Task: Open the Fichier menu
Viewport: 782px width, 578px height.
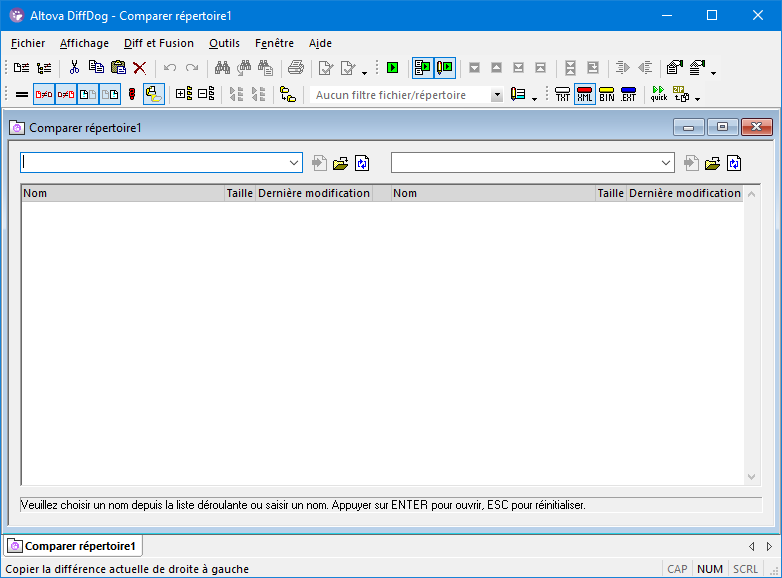Action: click(x=28, y=43)
